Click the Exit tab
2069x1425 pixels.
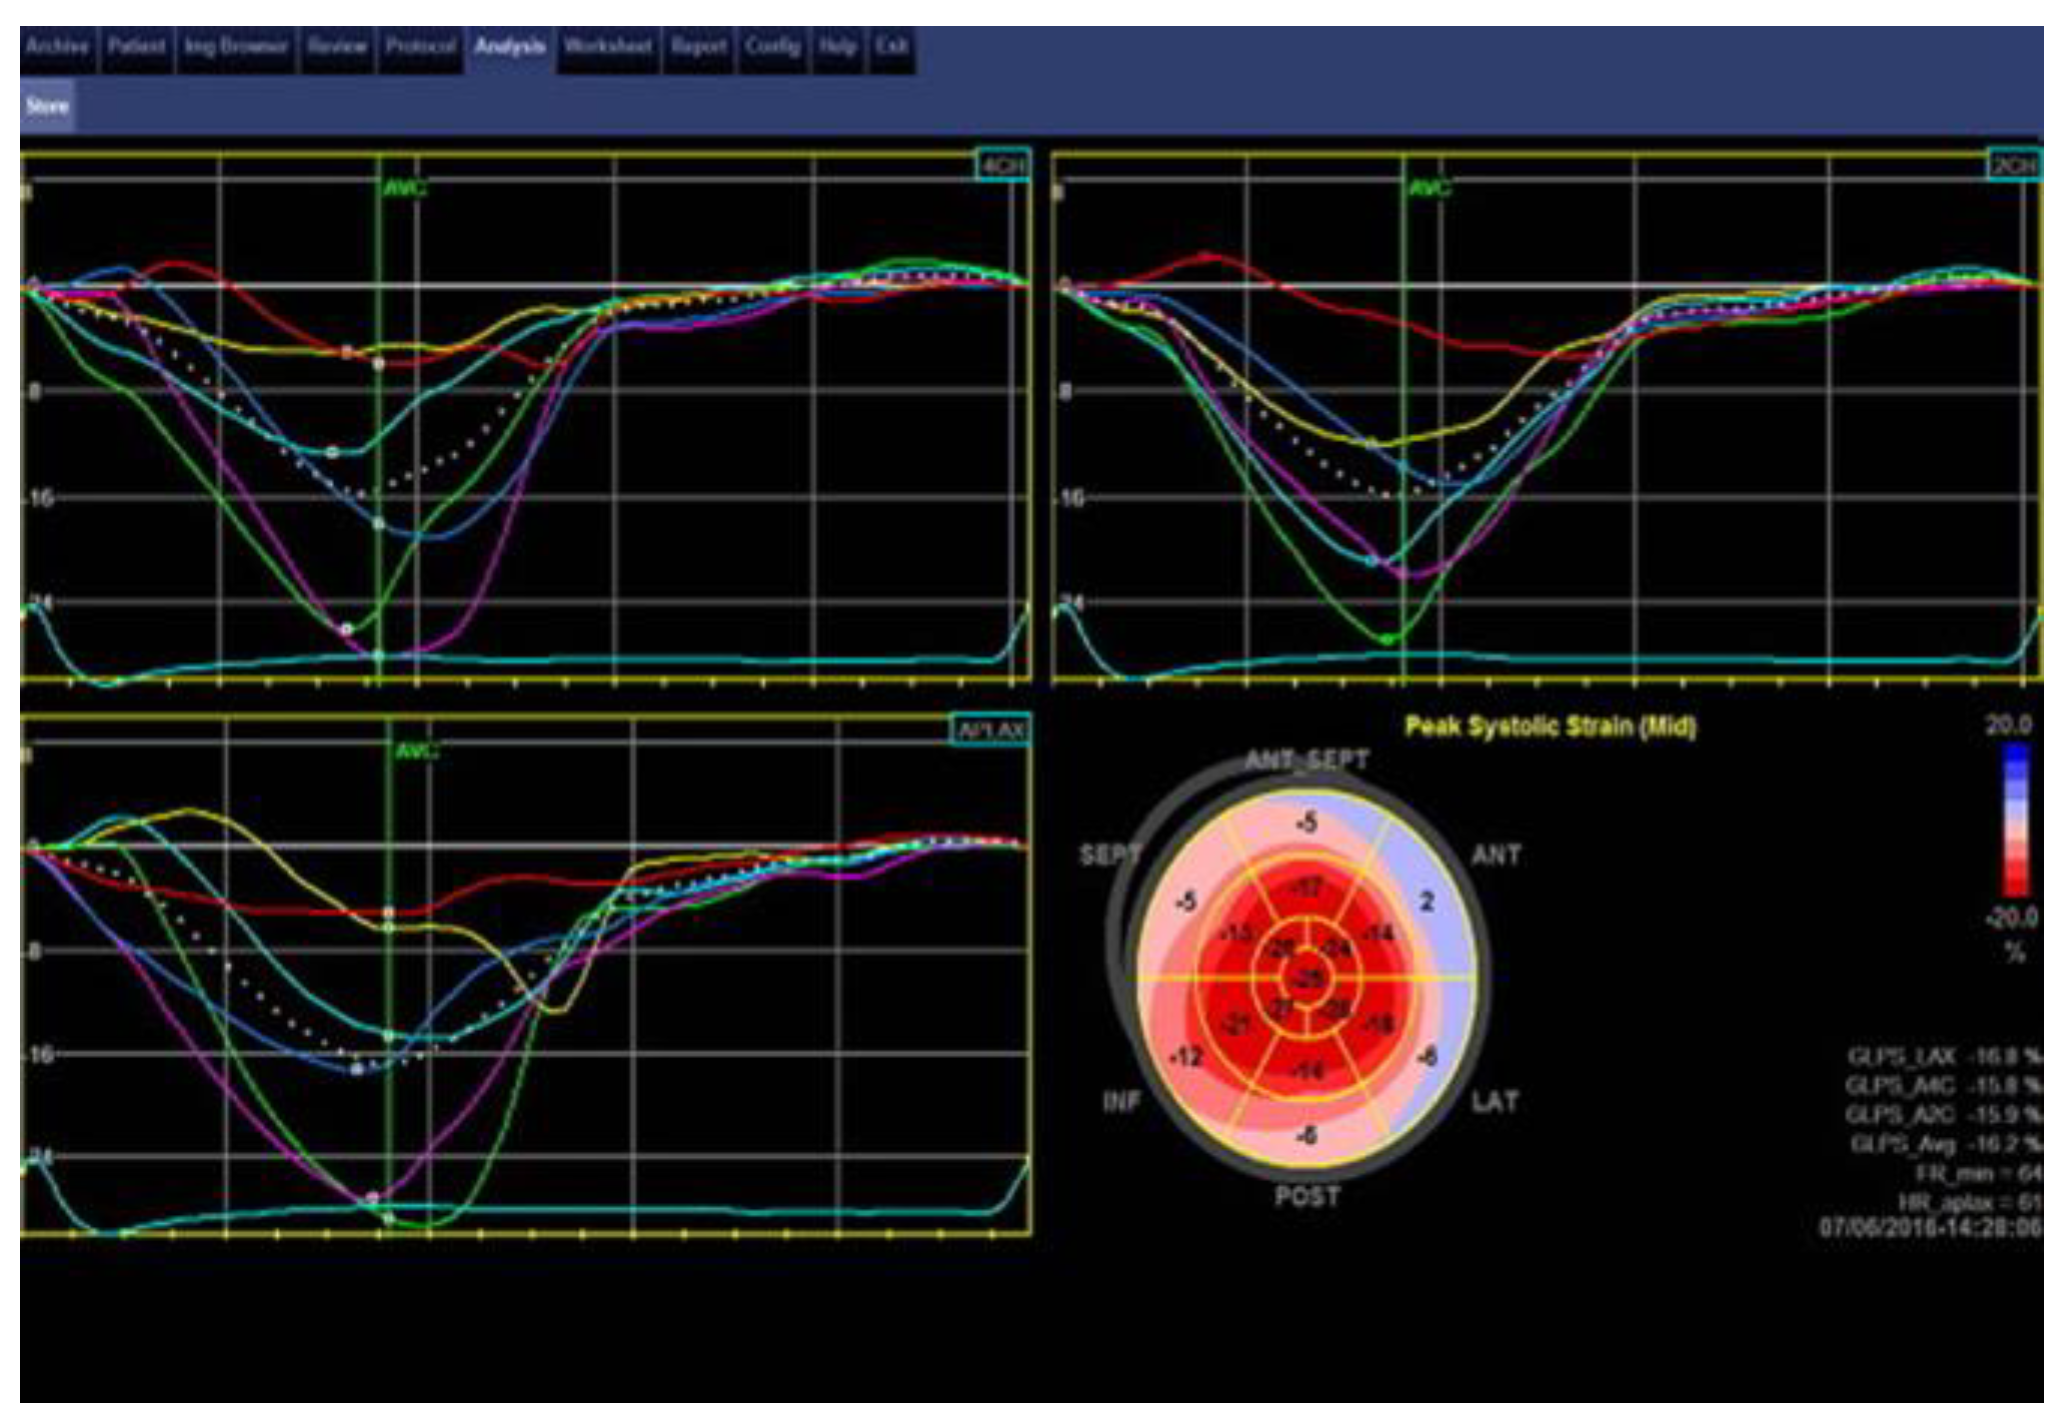coord(891,47)
